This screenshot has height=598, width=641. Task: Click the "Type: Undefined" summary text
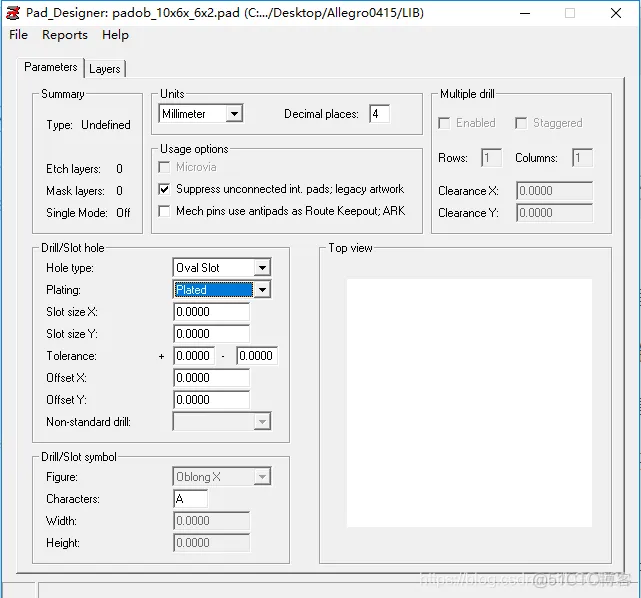tap(88, 125)
